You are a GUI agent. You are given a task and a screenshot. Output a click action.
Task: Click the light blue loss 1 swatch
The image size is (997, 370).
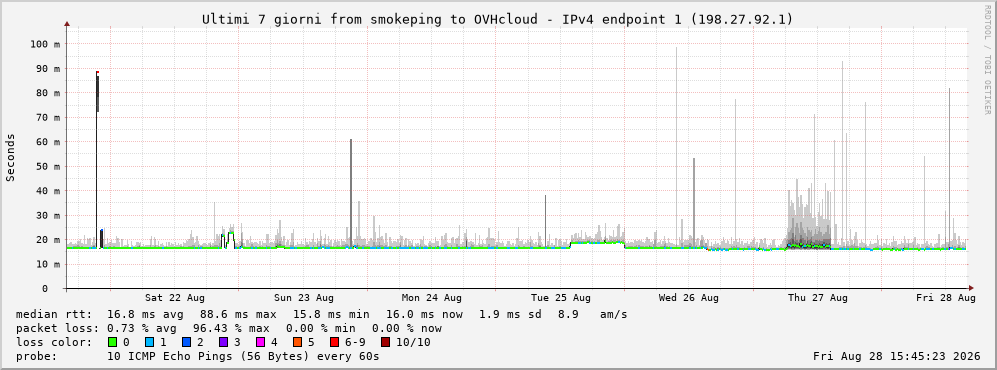point(150,342)
